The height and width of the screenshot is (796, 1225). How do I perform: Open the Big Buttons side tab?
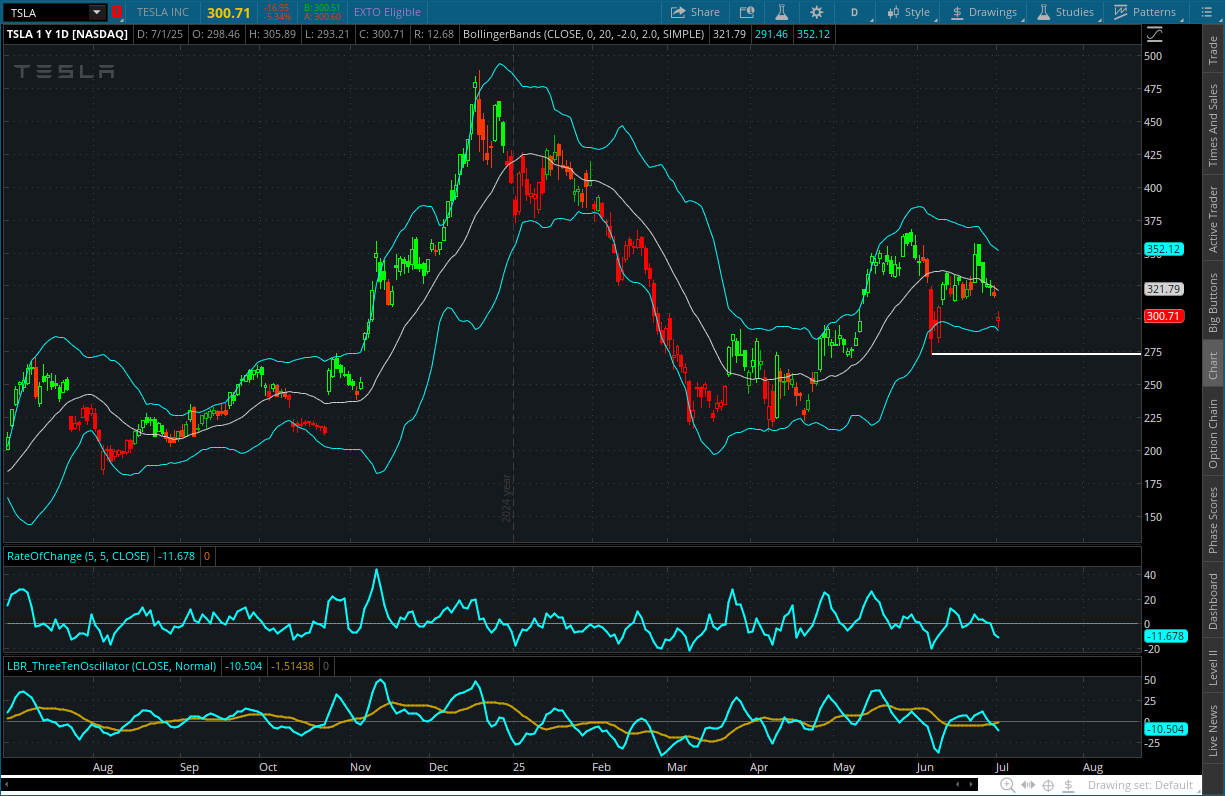pyautogui.click(x=1213, y=302)
